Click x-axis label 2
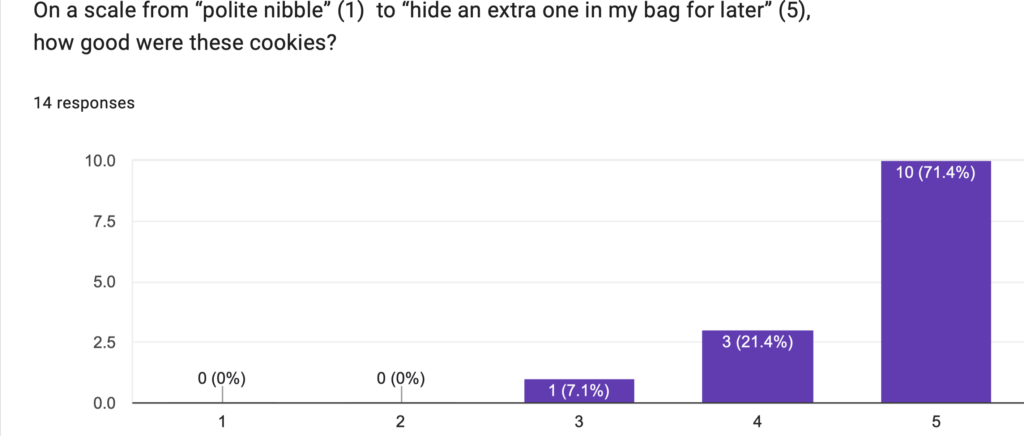 [x=401, y=422]
